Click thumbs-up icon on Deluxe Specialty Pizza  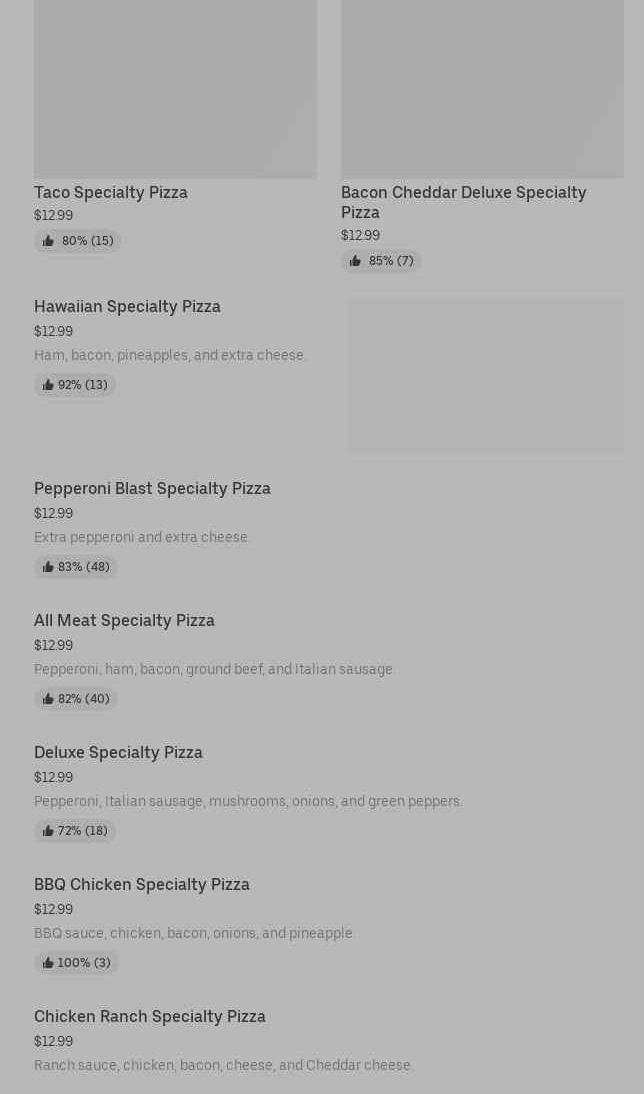48,831
